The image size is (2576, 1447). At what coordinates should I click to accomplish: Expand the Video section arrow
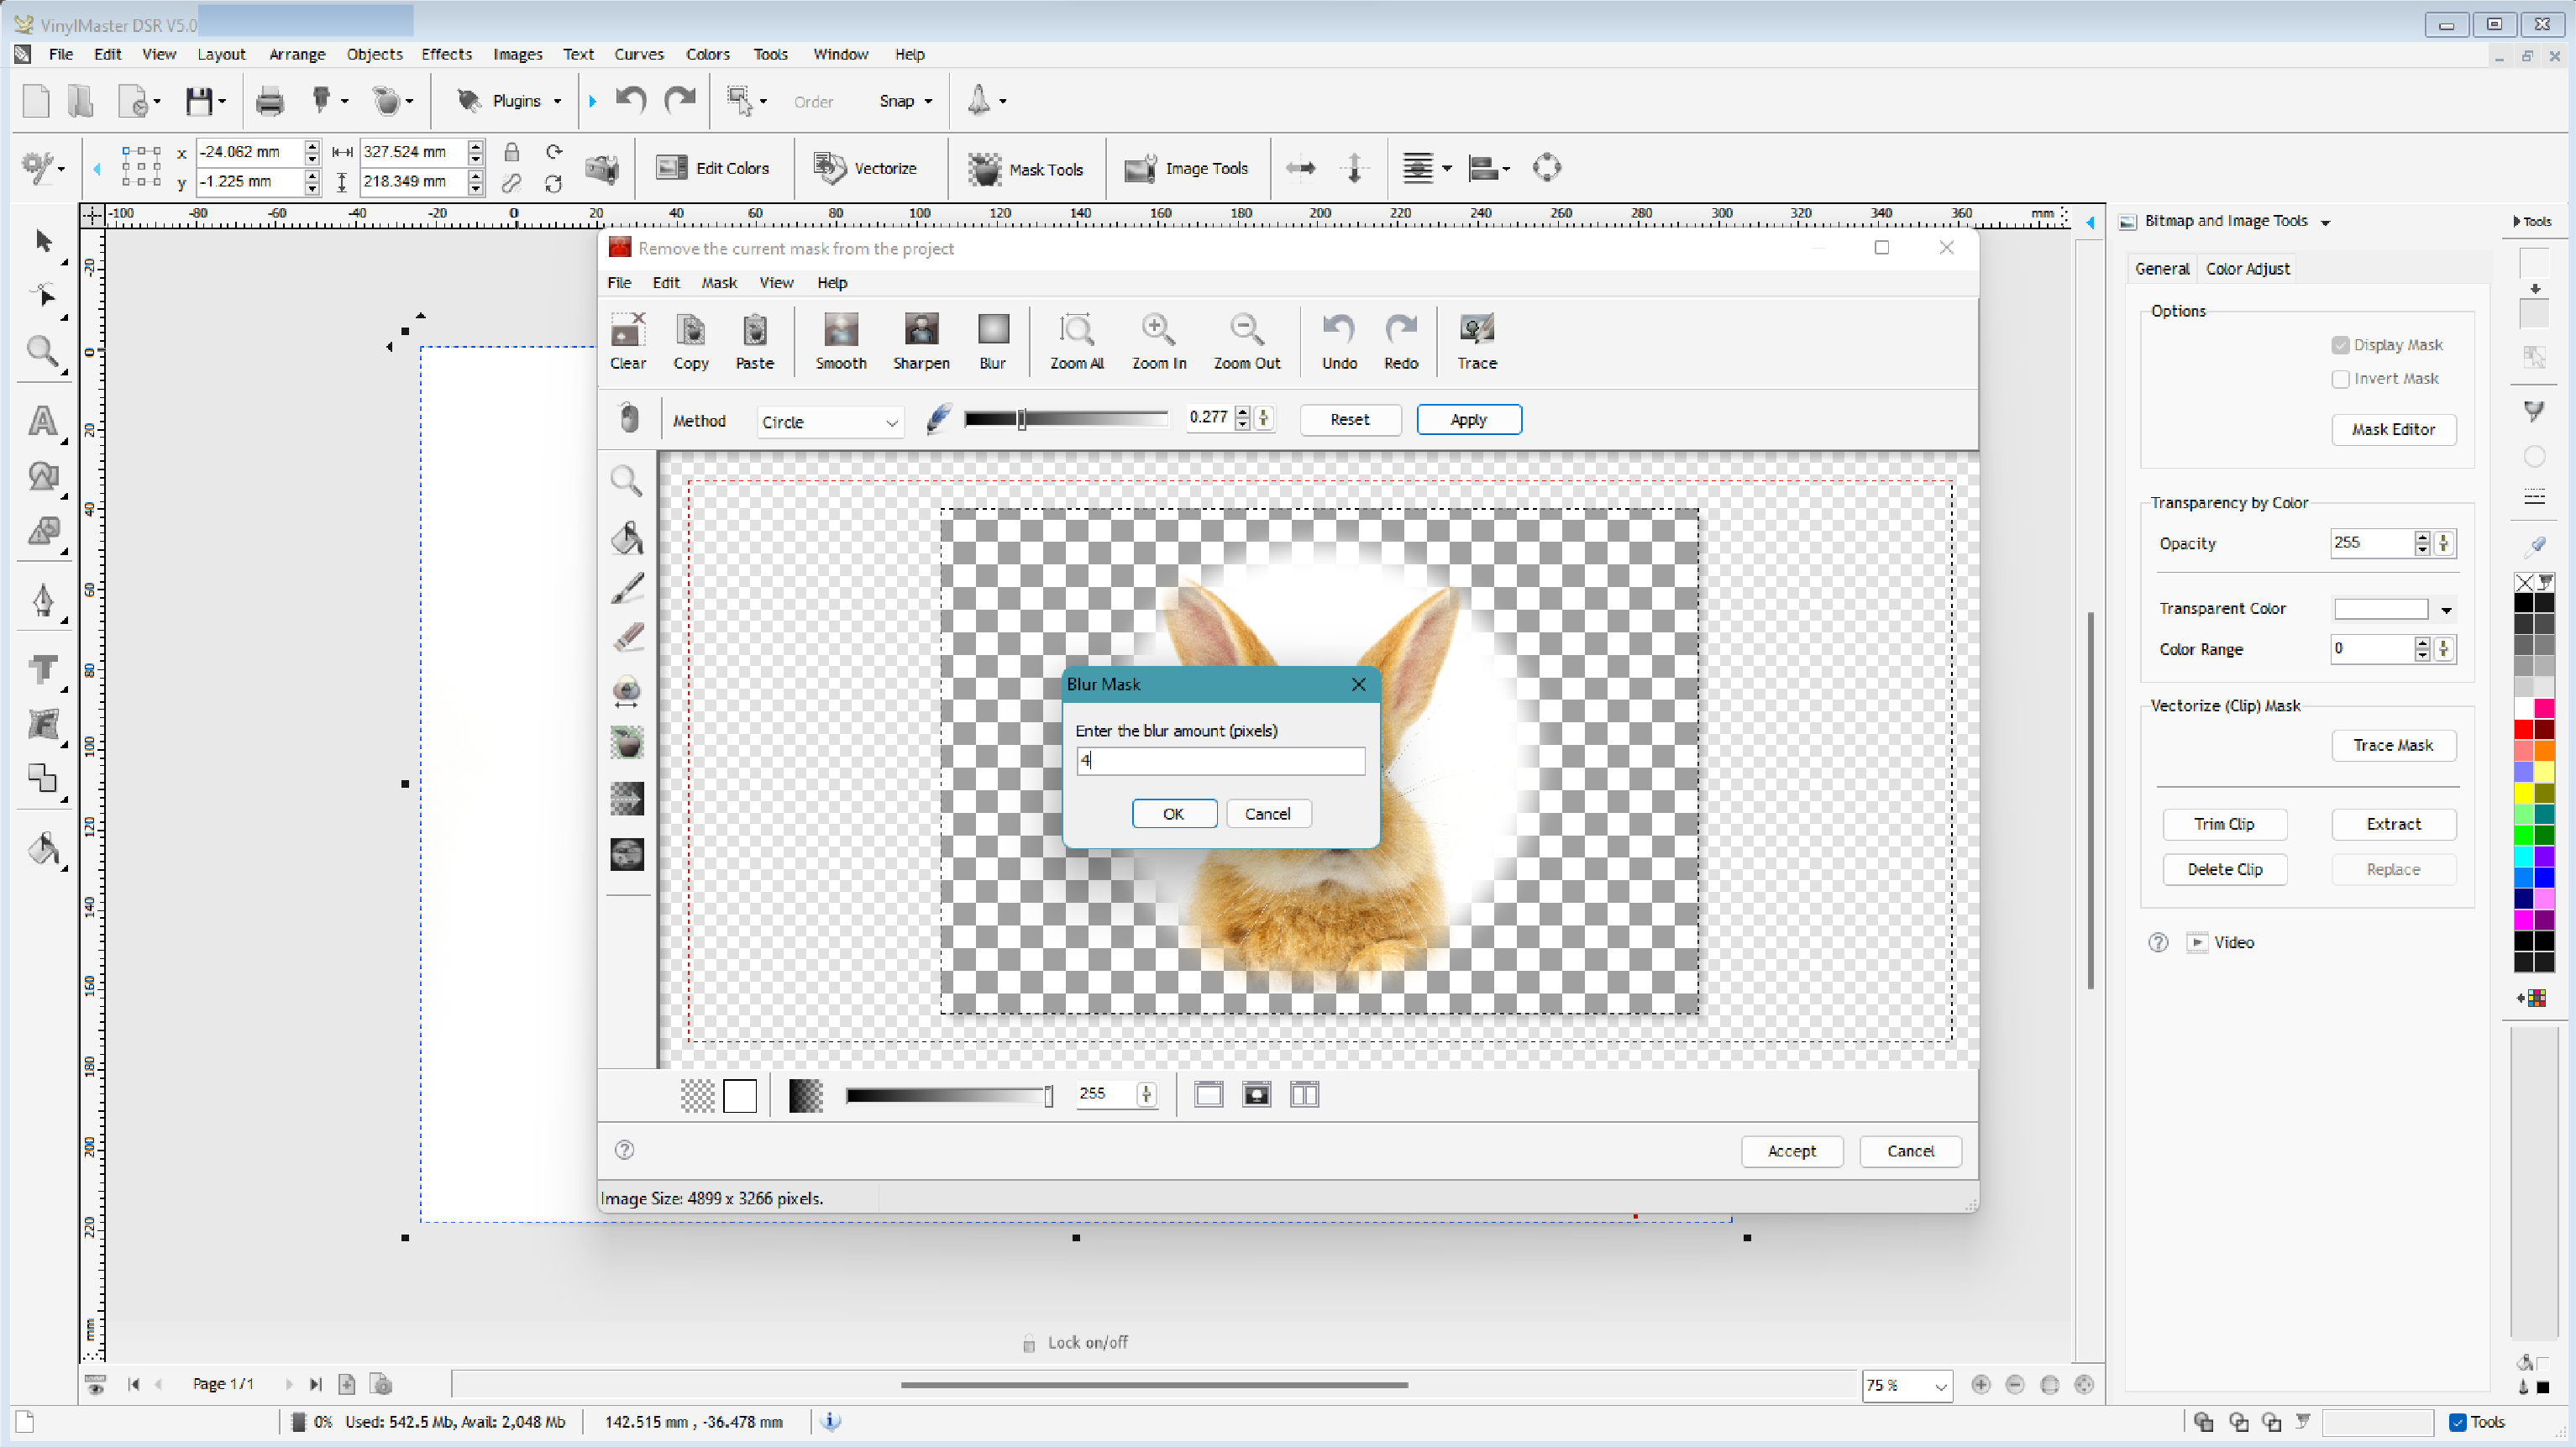click(2196, 942)
